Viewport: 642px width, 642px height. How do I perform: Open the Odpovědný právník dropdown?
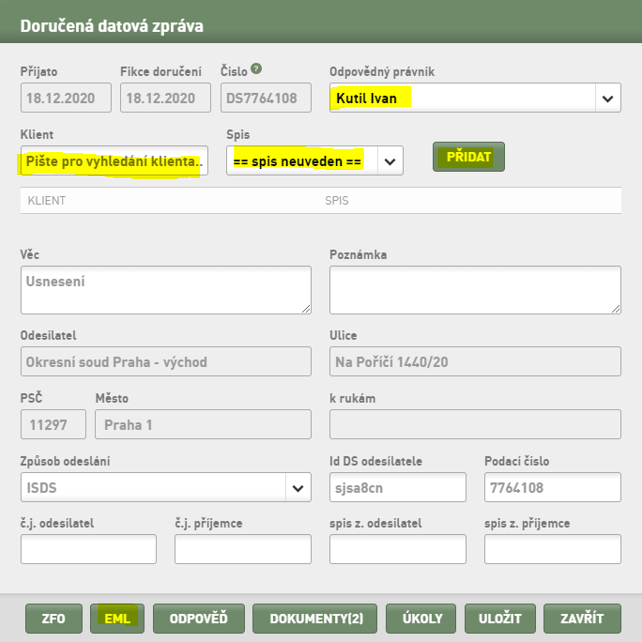click(x=475, y=98)
